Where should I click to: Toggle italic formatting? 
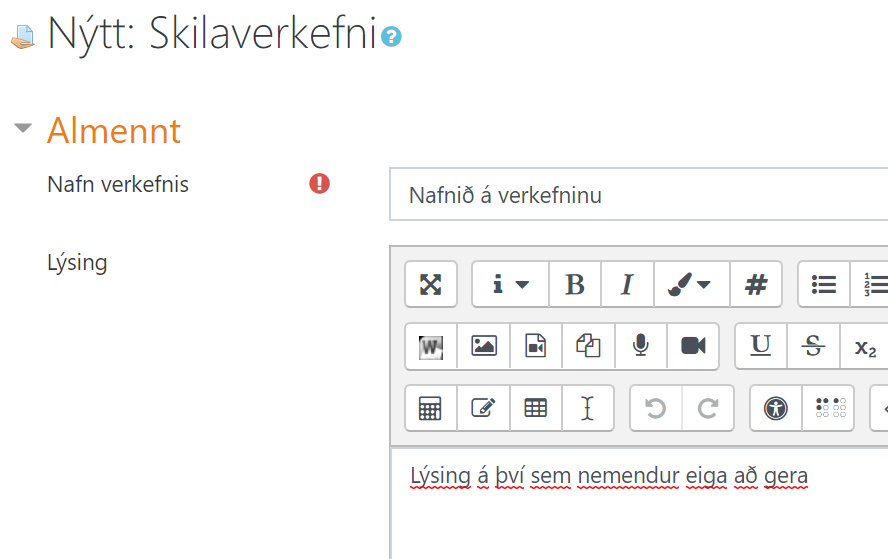point(627,284)
